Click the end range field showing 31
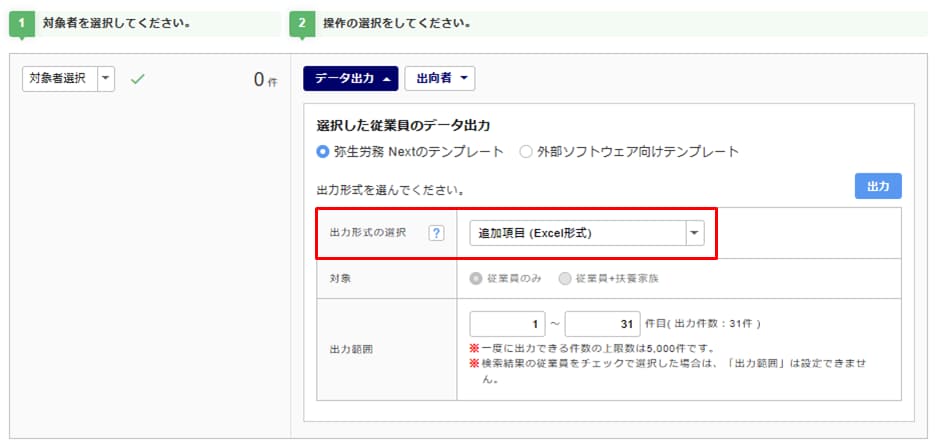 [x=602, y=324]
